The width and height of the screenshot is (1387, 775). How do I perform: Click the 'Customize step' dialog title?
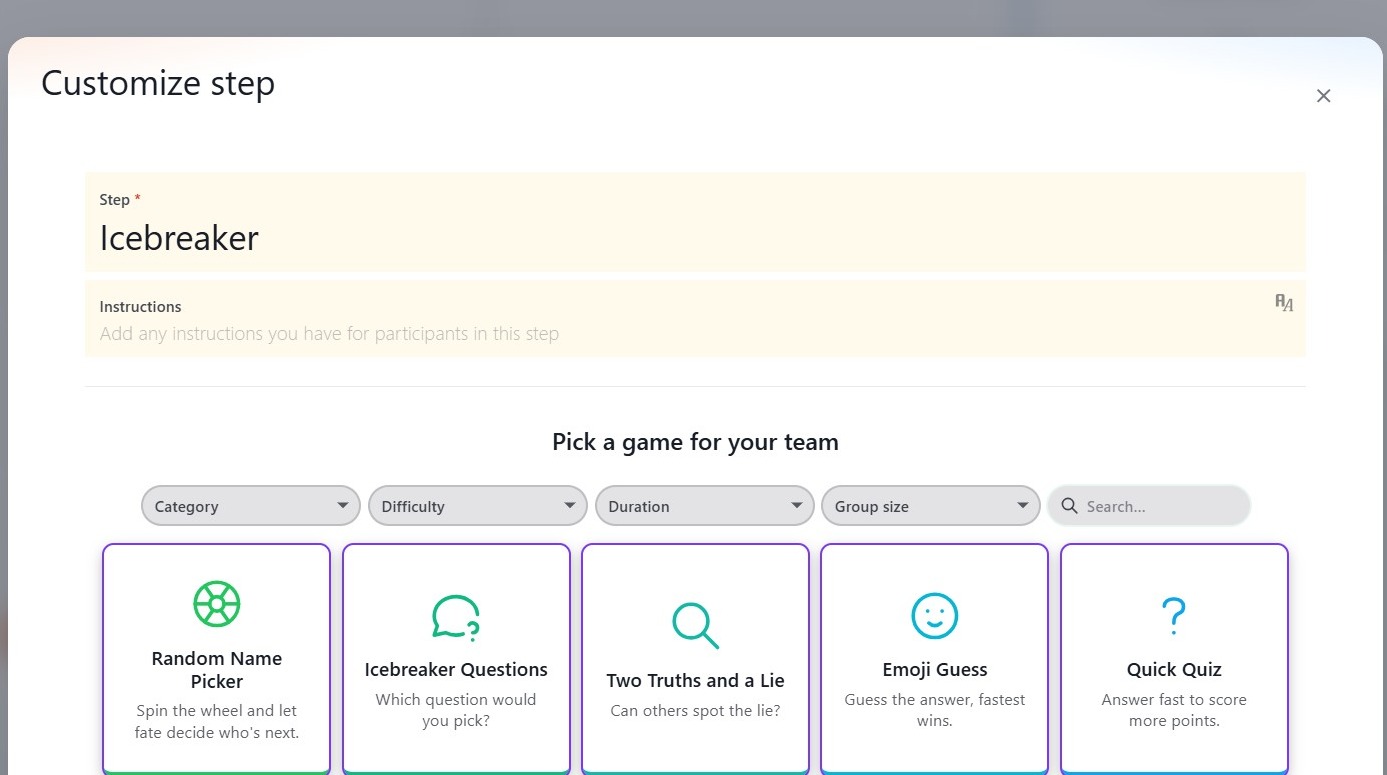[x=158, y=83]
